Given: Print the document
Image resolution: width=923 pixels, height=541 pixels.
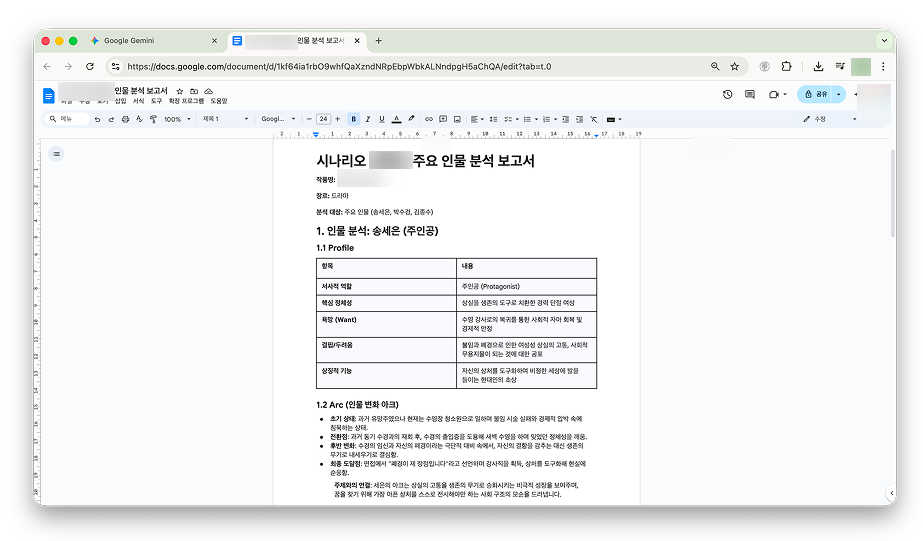Looking at the screenshot, I should (125, 119).
